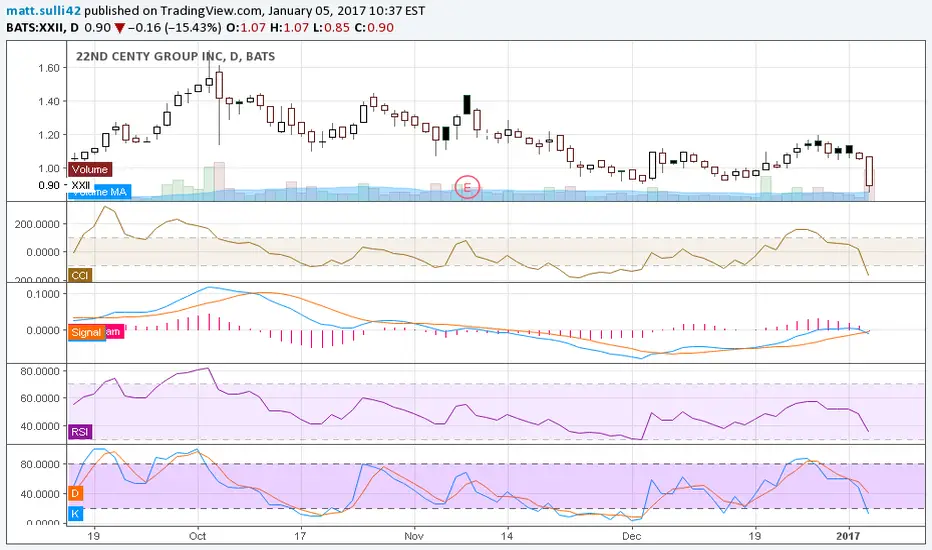Click the Oct label on time axis
Screen dimensions: 932x550
[197, 536]
